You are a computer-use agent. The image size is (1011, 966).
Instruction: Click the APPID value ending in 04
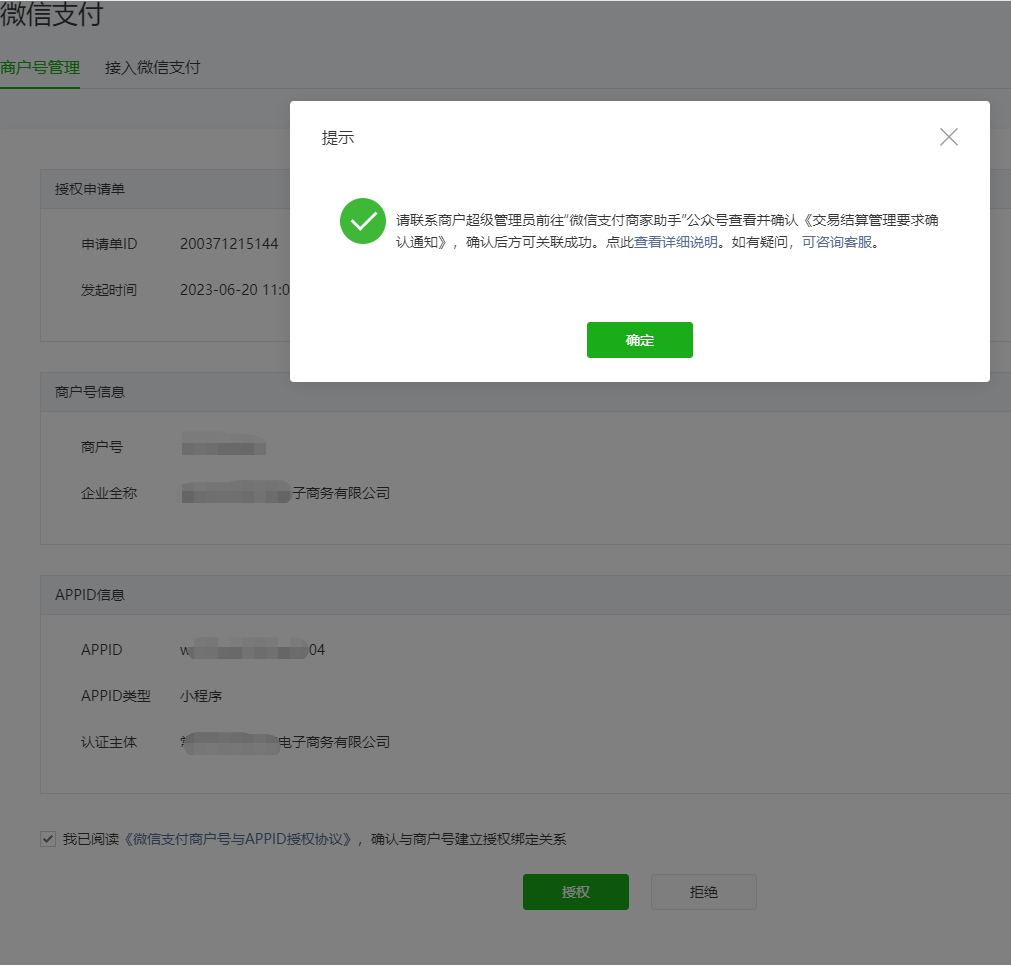(252, 649)
